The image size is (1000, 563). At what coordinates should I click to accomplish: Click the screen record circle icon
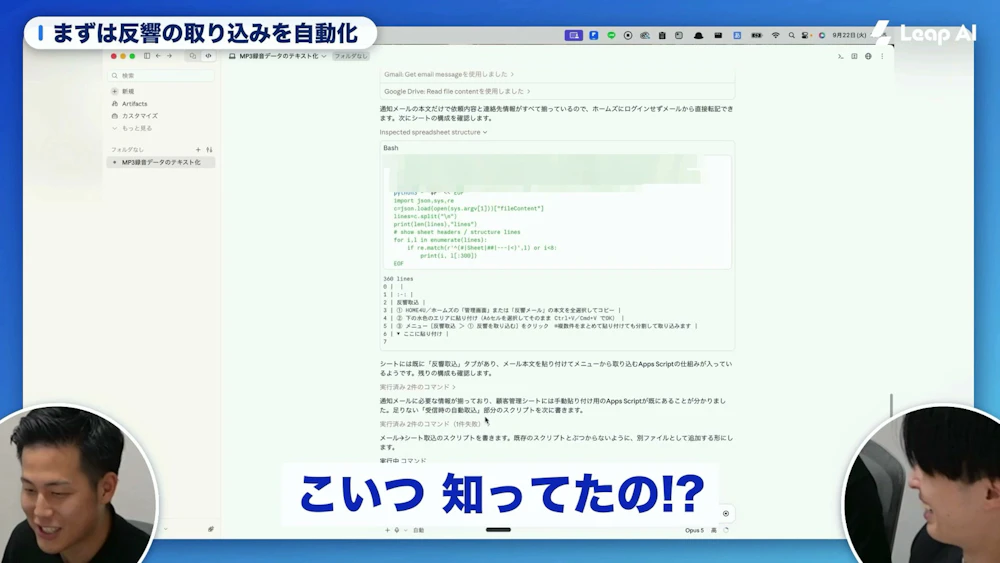628,36
